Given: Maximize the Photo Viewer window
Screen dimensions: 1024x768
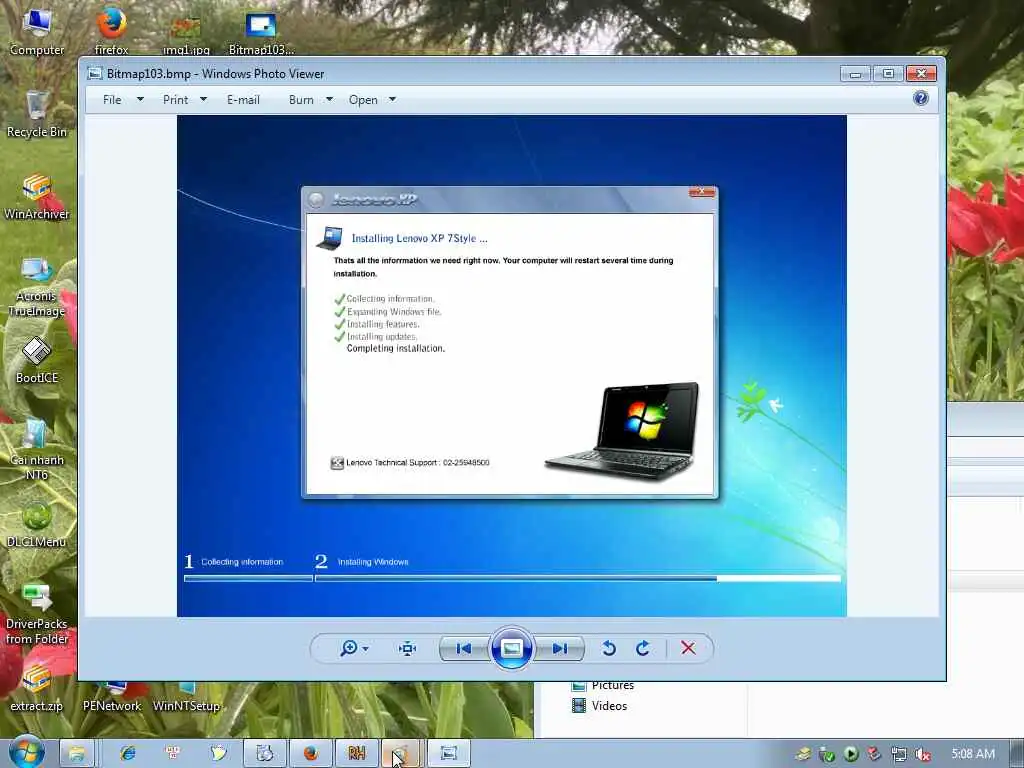Looking at the screenshot, I should coord(888,74).
